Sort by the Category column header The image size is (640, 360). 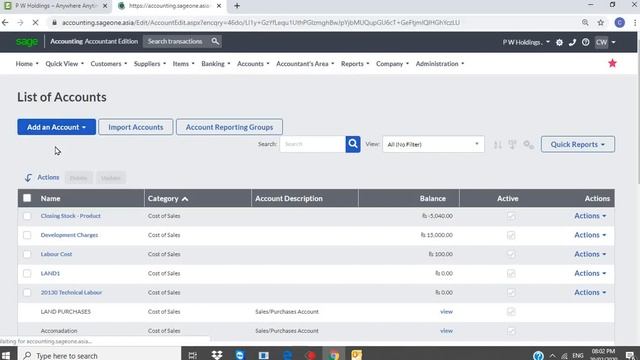(168, 198)
